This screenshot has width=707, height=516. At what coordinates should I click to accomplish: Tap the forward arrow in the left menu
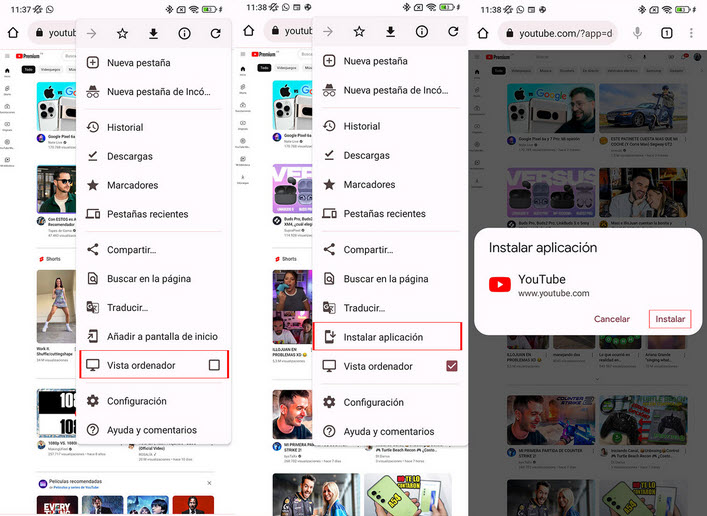92,33
